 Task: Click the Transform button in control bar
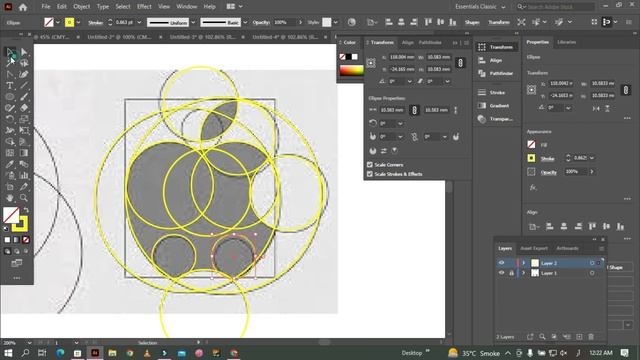click(498, 22)
